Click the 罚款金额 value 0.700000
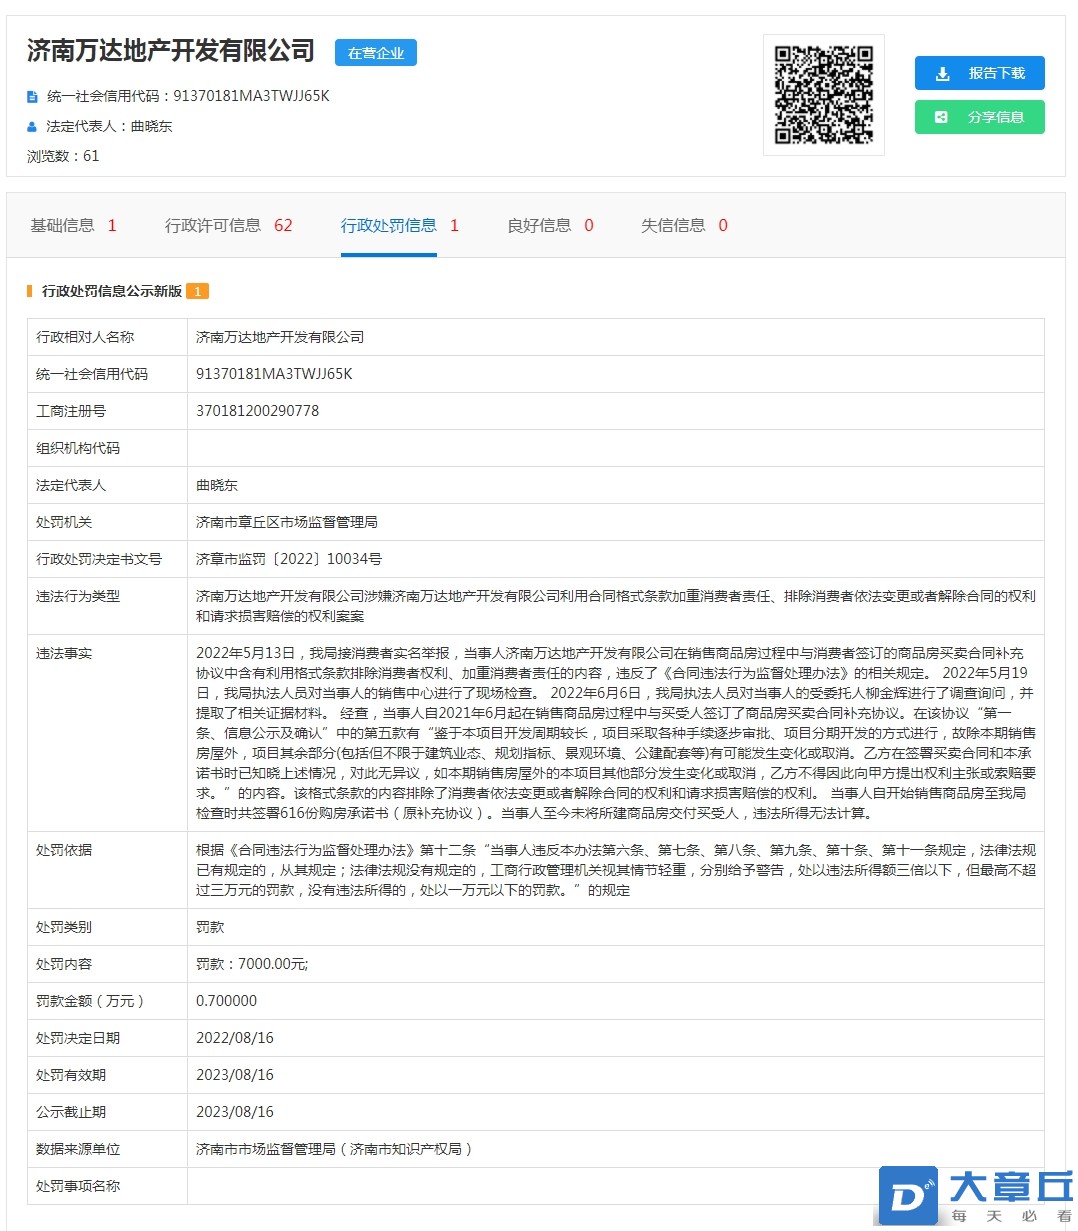The width and height of the screenshot is (1078, 1231). (x=227, y=1001)
